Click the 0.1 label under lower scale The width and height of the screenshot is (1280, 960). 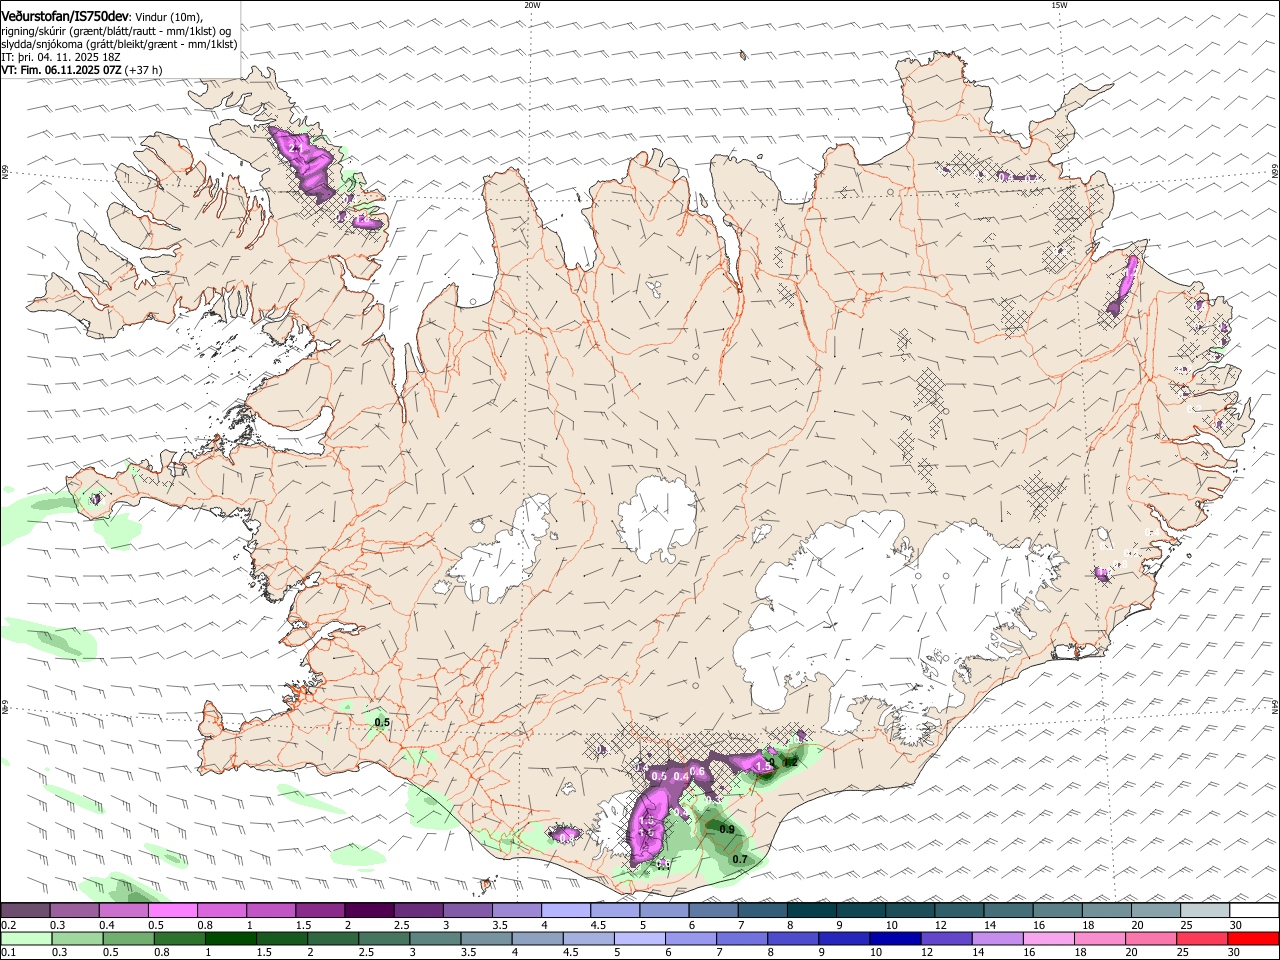8,953
